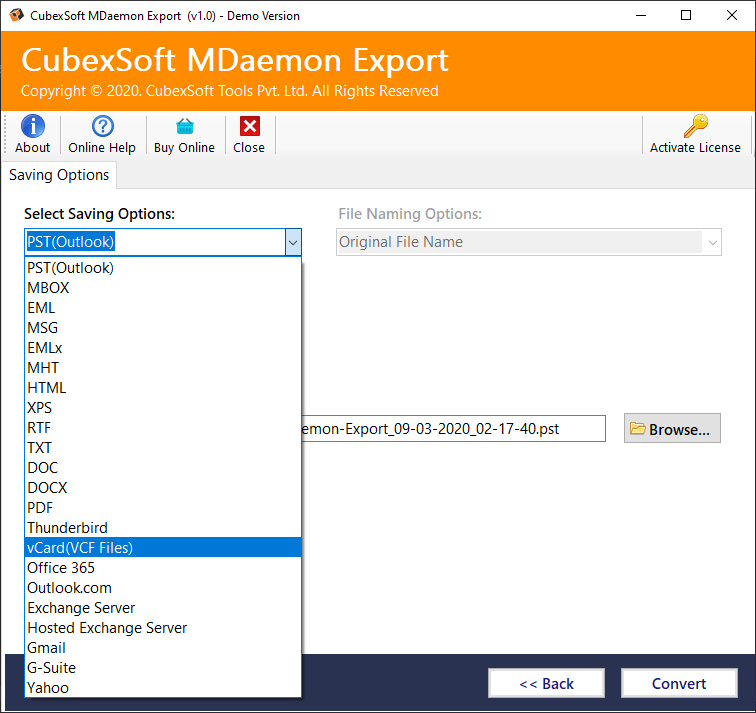This screenshot has width=756, height=713.
Task: Click the CubexSoft app icon in title bar
Action: click(x=17, y=16)
